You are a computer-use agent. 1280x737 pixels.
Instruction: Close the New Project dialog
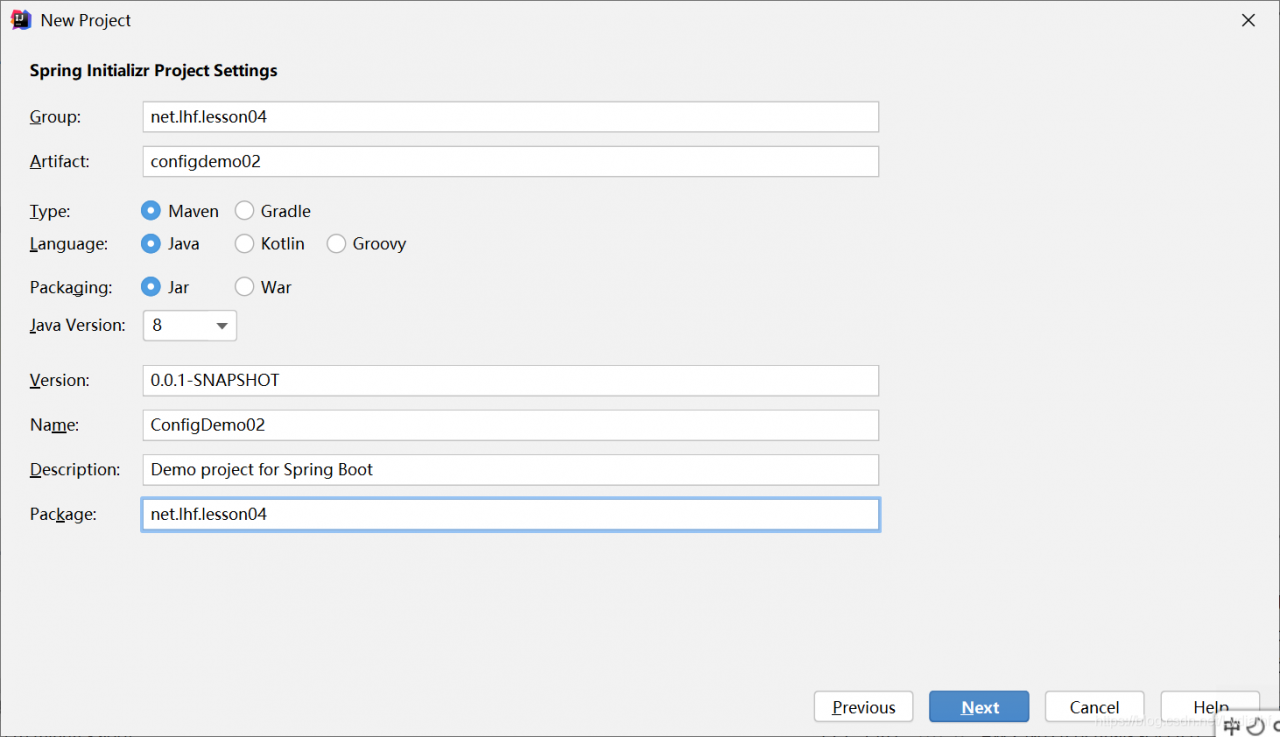[1248, 20]
